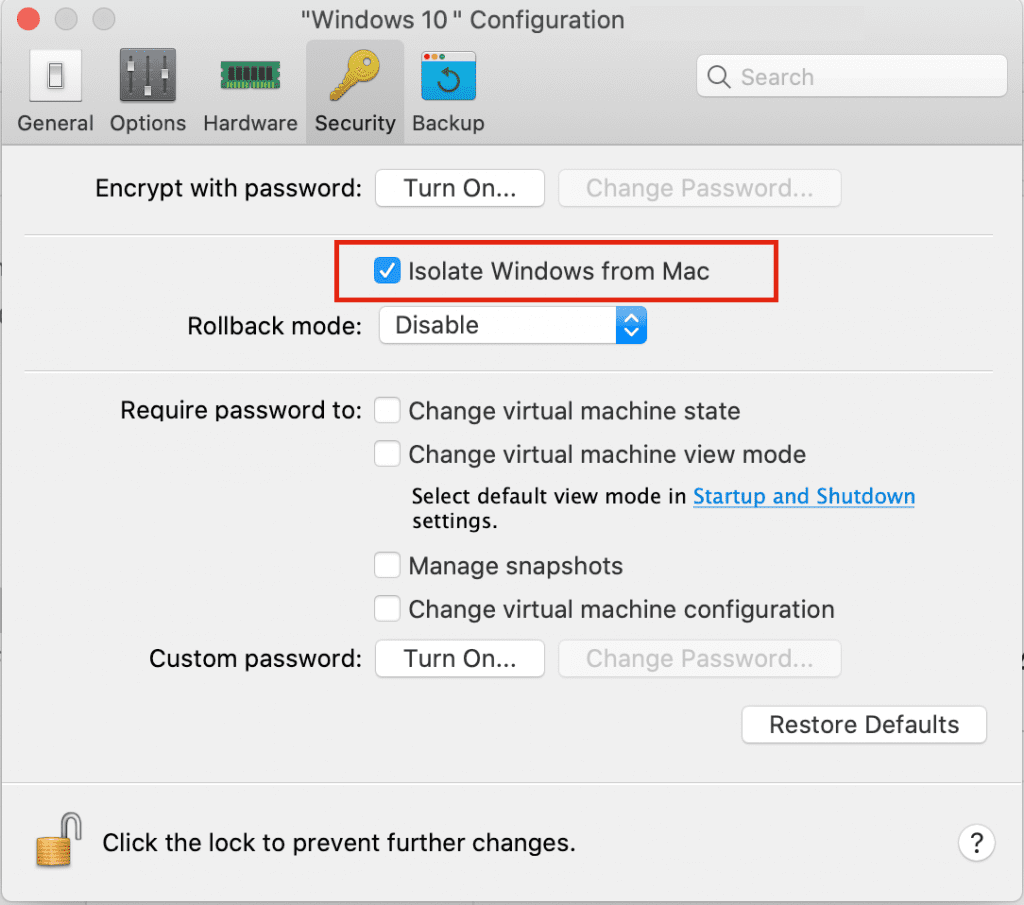Check Change virtual machine configuration option
The width and height of the screenshot is (1024, 905).
pos(387,609)
